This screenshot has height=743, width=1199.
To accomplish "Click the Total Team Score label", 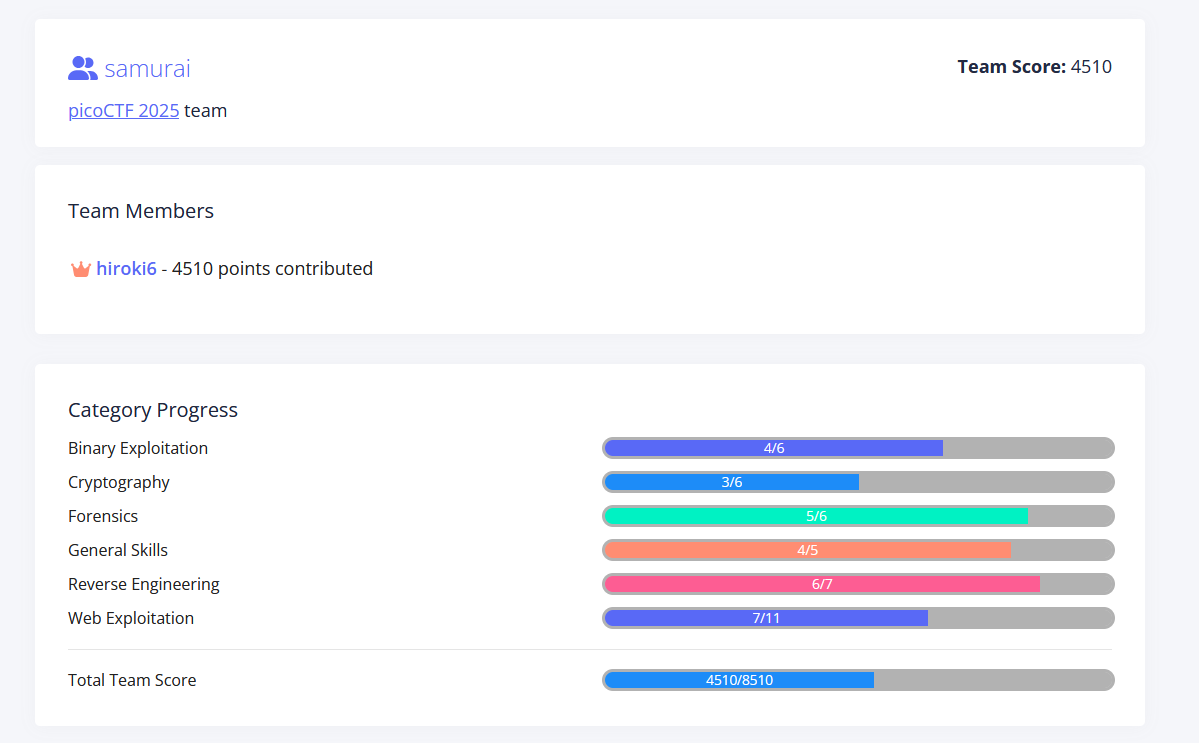I will [132, 680].
